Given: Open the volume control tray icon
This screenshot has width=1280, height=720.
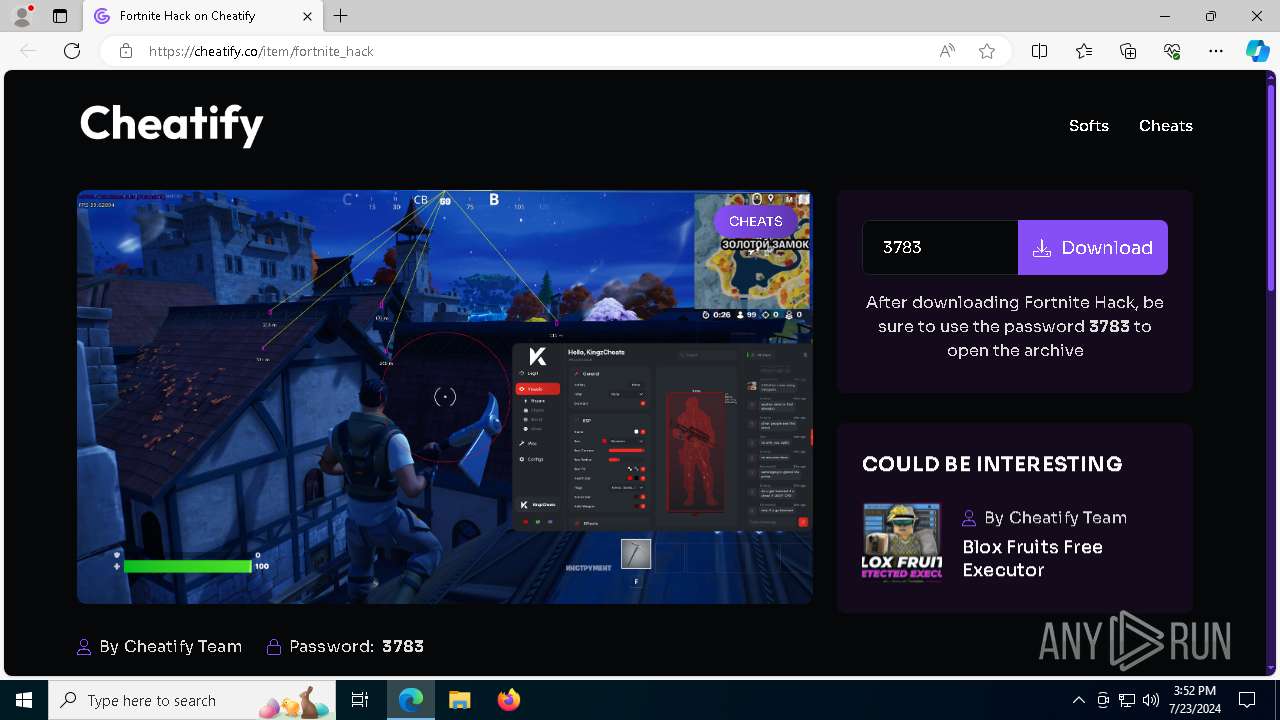Looking at the screenshot, I should [1151, 700].
